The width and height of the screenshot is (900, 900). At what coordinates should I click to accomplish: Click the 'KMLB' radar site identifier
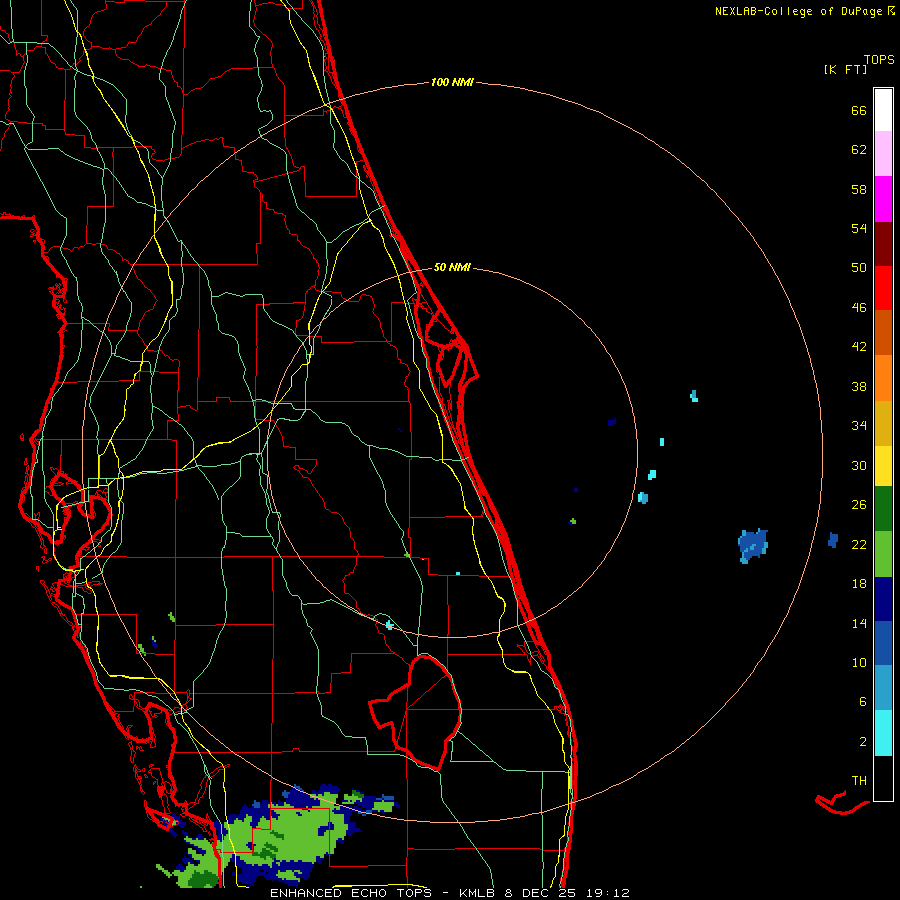[478, 893]
